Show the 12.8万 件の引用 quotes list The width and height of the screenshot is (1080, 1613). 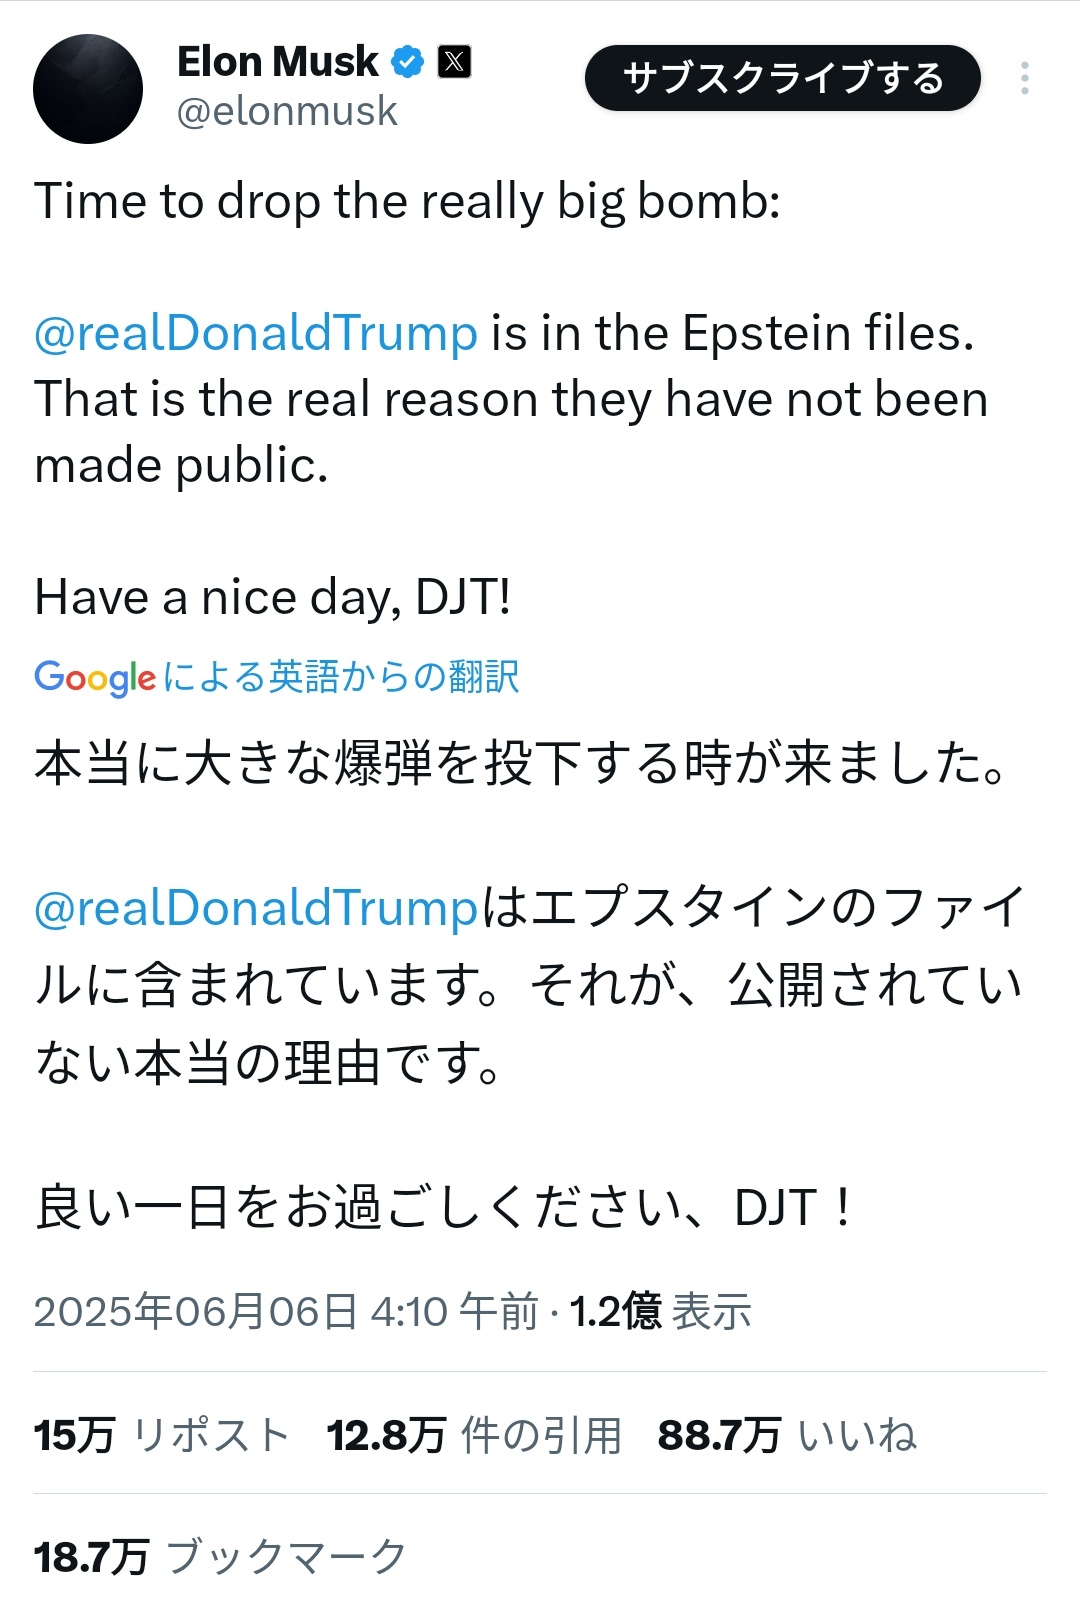[x=474, y=1435]
